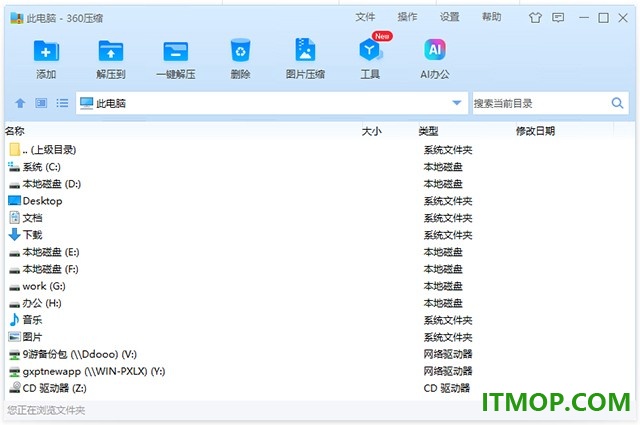Viewport: 640px width, 425px height.
Task: Select the gxptnewapp (\\WIN-PXLX) (Y:) name
Action: pos(94,372)
